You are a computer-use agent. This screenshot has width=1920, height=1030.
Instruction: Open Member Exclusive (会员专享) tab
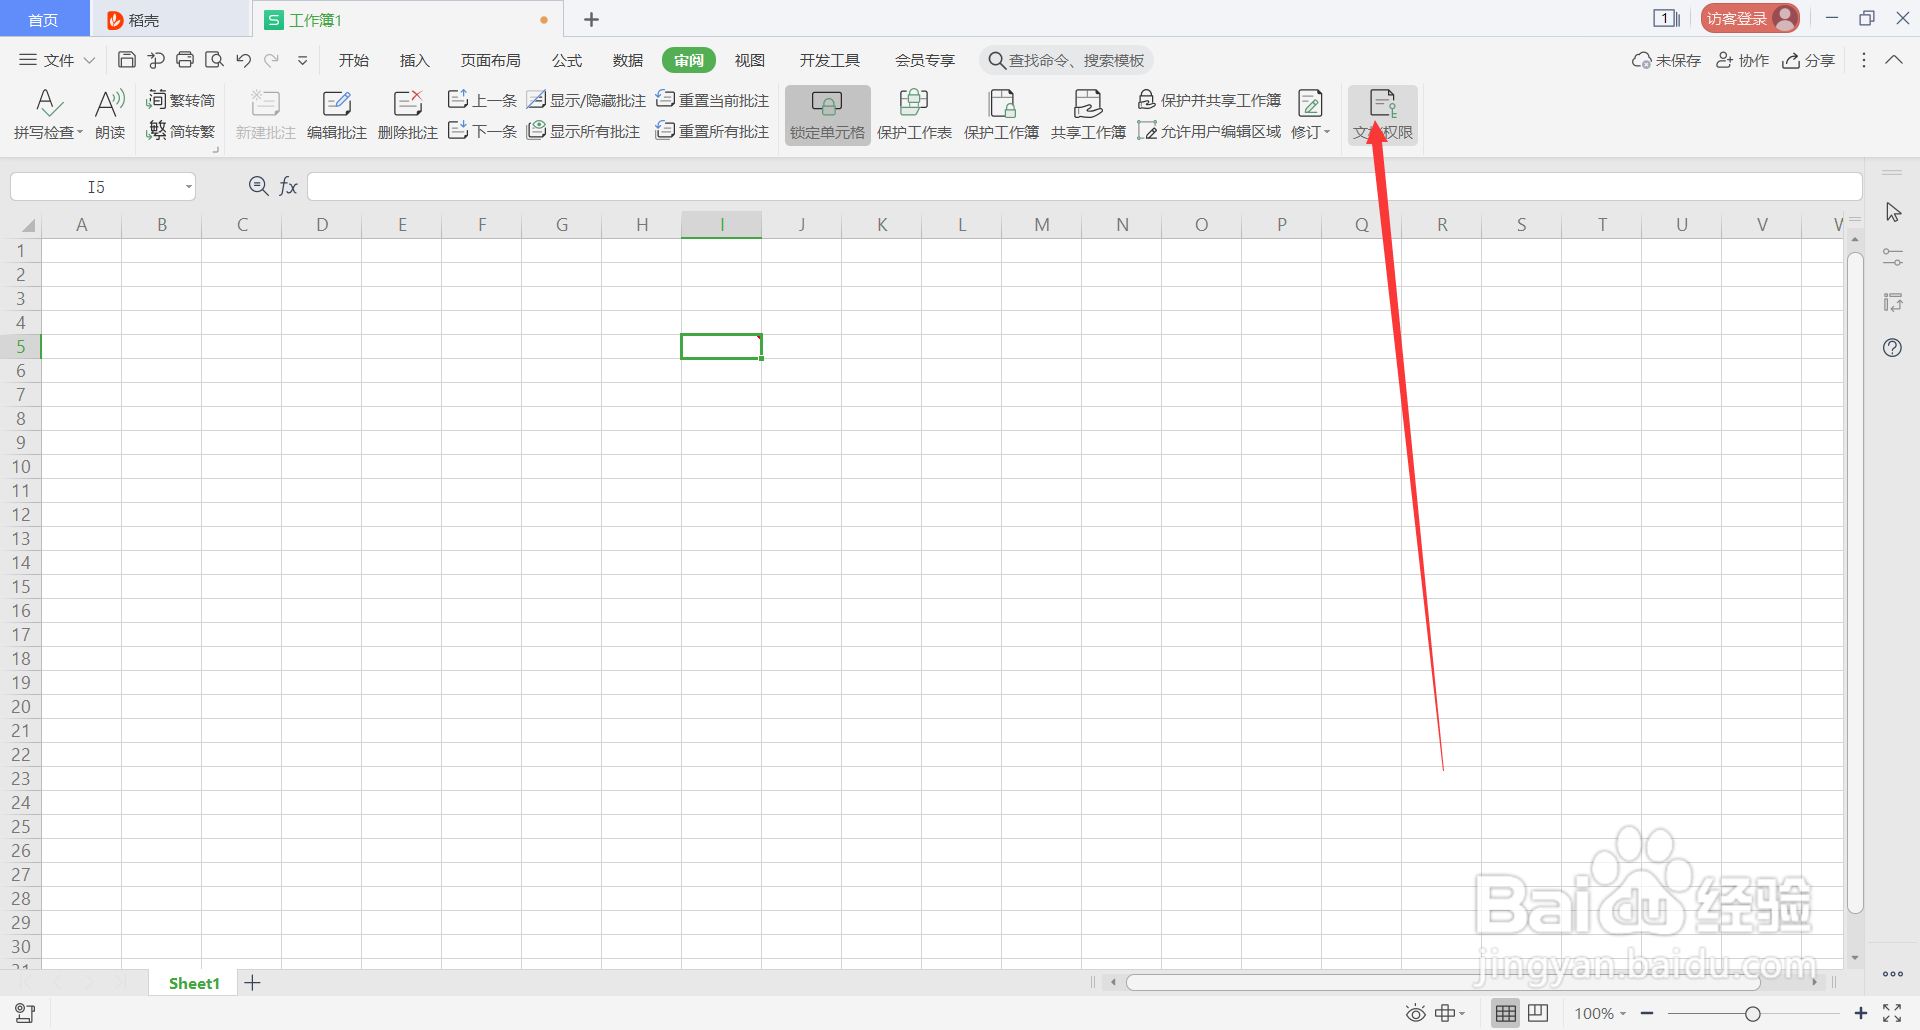(x=924, y=60)
